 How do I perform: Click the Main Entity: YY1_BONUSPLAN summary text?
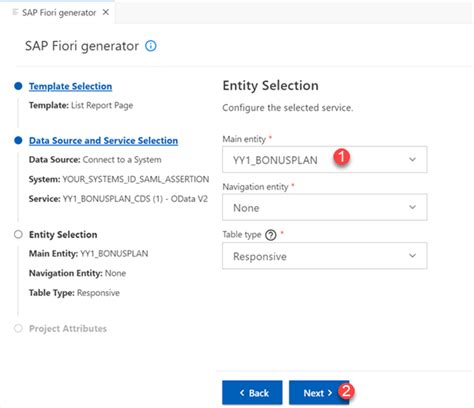point(88,254)
